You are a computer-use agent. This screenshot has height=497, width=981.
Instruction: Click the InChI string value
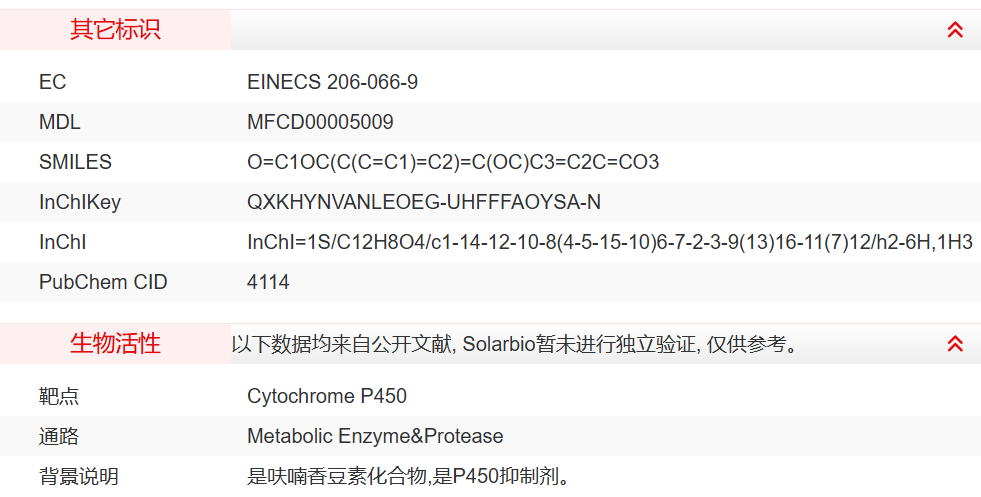pyautogui.click(x=610, y=242)
